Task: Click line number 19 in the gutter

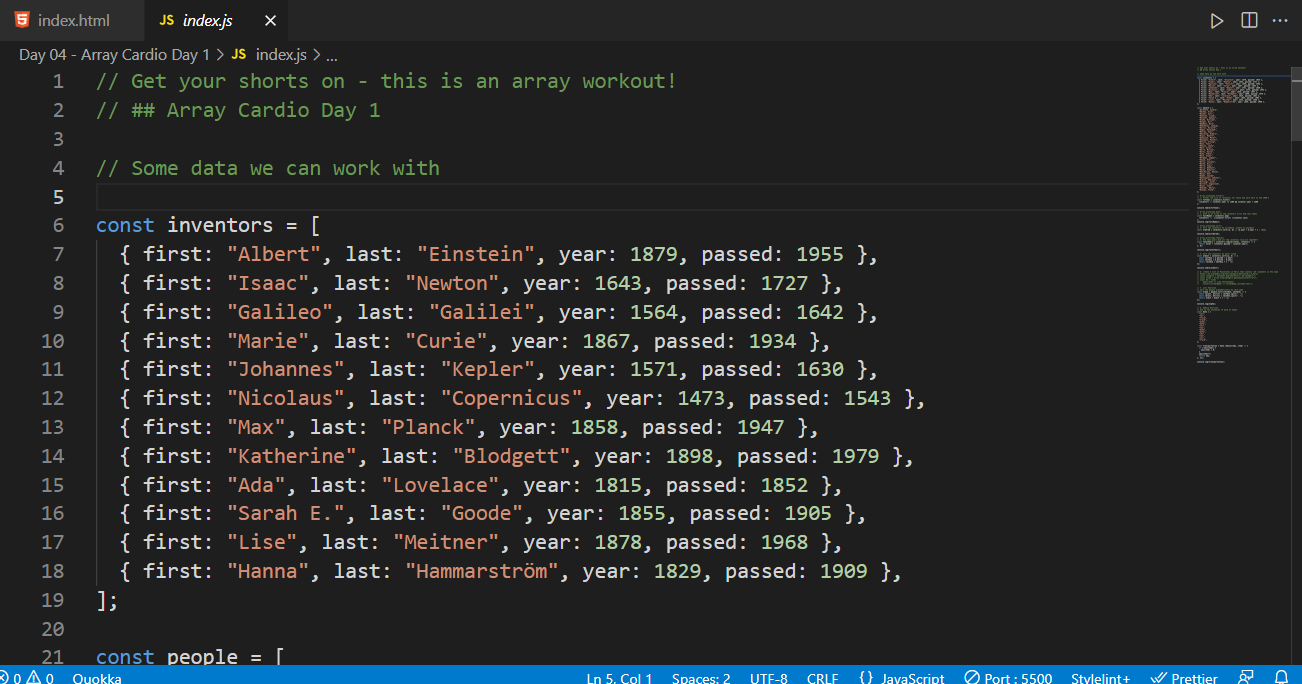Action: [x=52, y=599]
